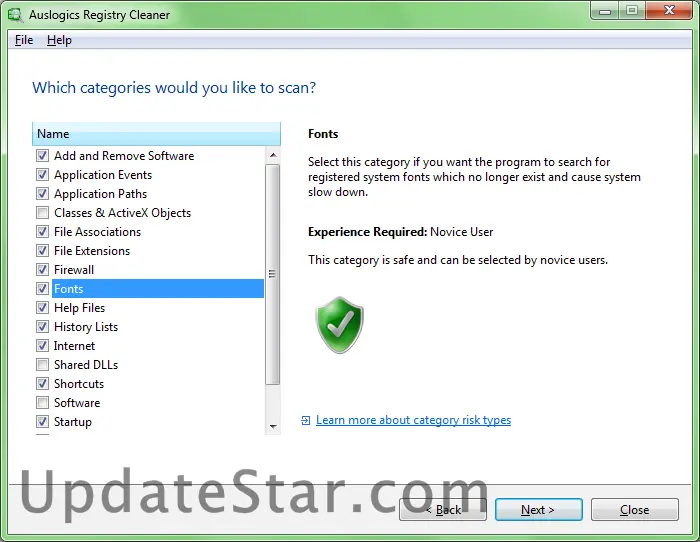Toggle the Fonts checkbox

[x=42, y=289]
